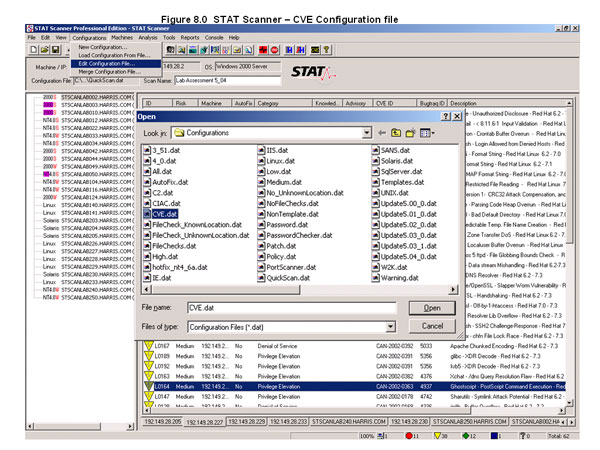The height and width of the screenshot is (450, 600).
Task: Select the highlighted L0164 vulnerability row
Action: (x=354, y=386)
